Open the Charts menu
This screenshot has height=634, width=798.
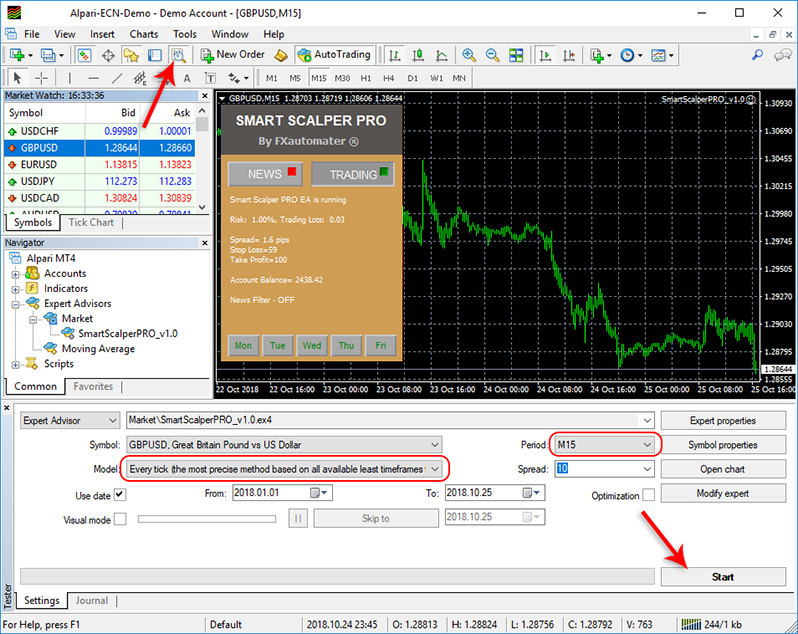[144, 34]
